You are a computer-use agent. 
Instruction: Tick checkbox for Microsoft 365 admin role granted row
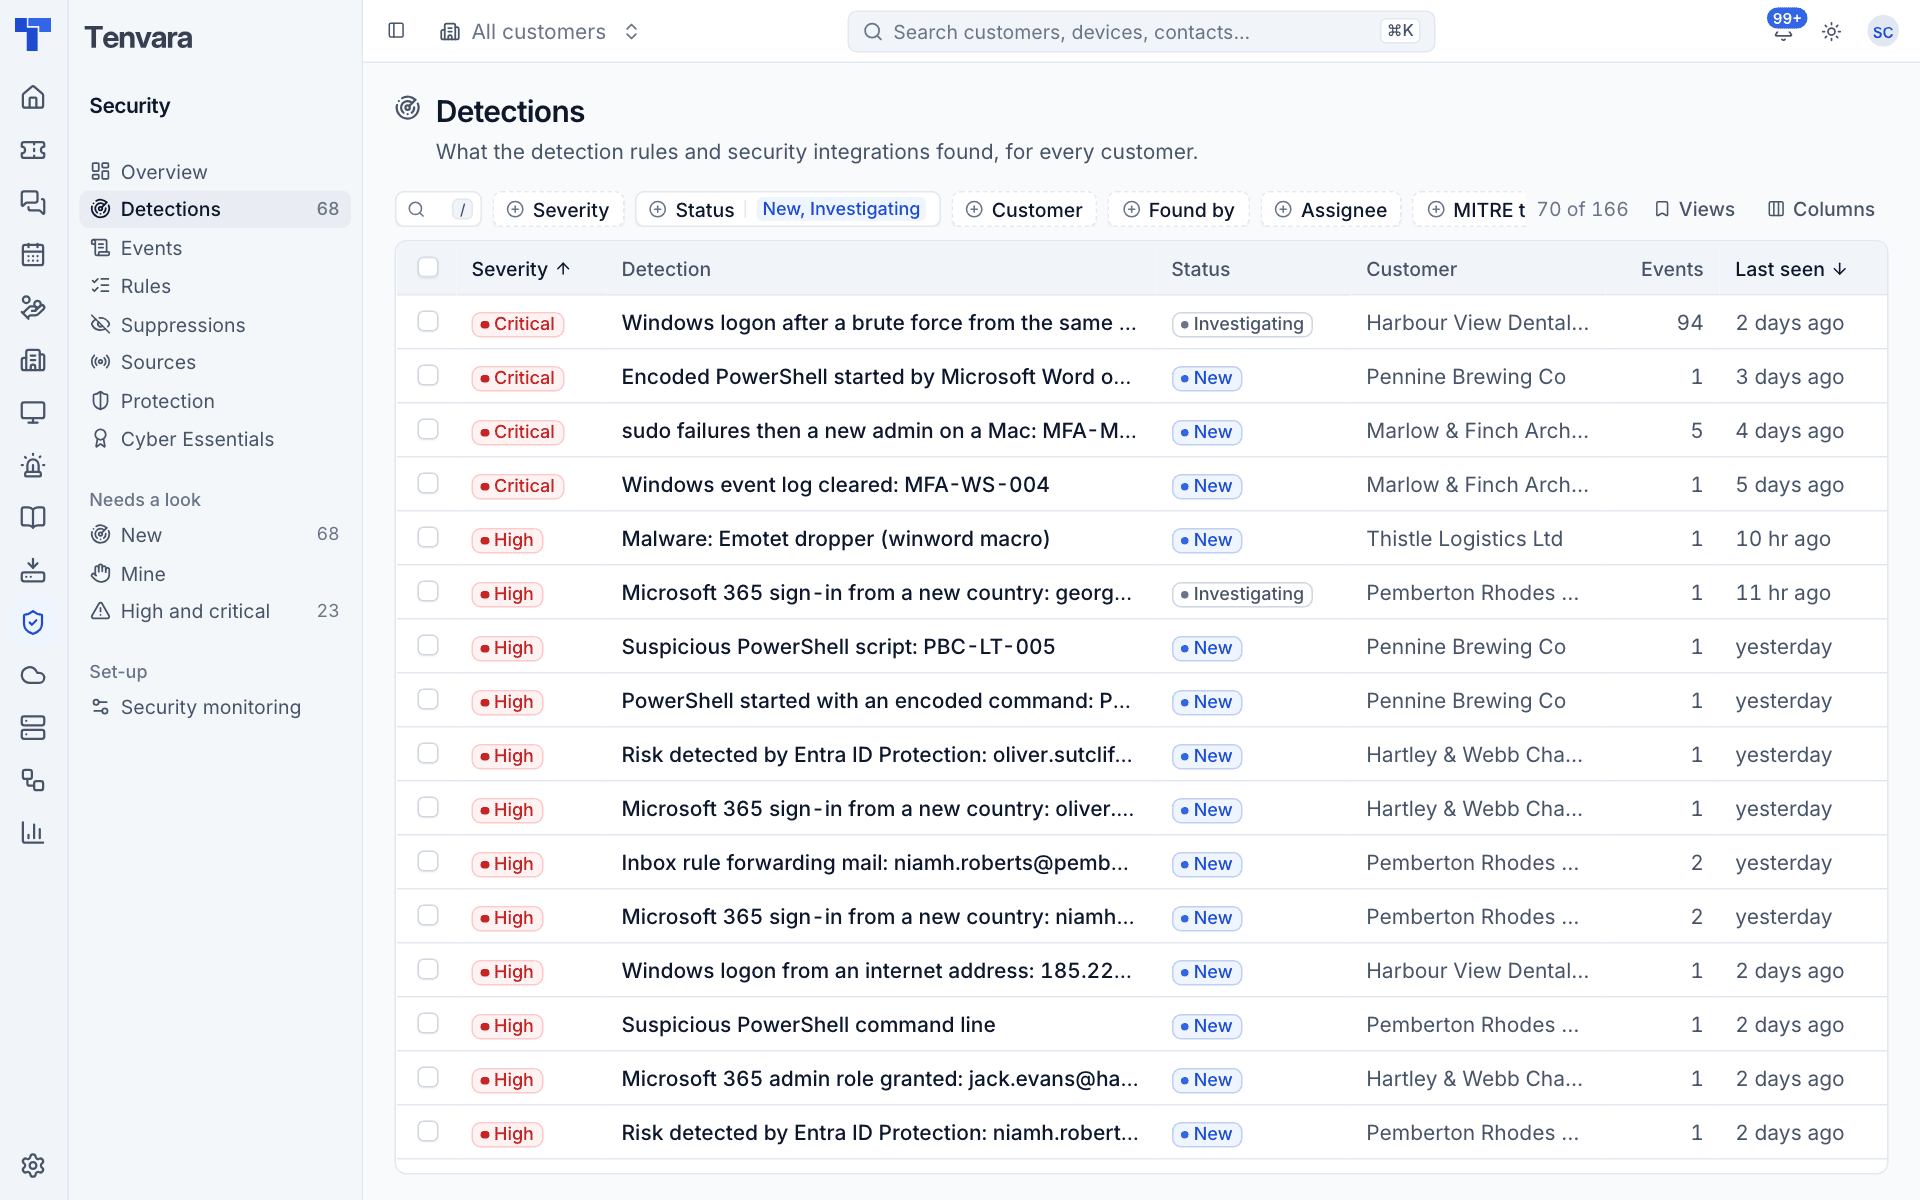tap(428, 1077)
